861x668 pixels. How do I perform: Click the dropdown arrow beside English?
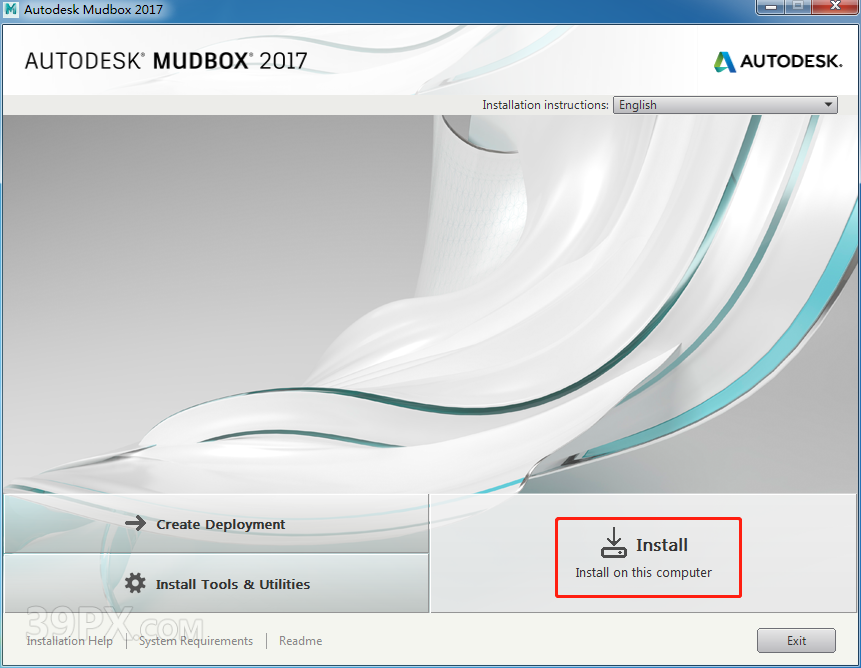tap(828, 104)
